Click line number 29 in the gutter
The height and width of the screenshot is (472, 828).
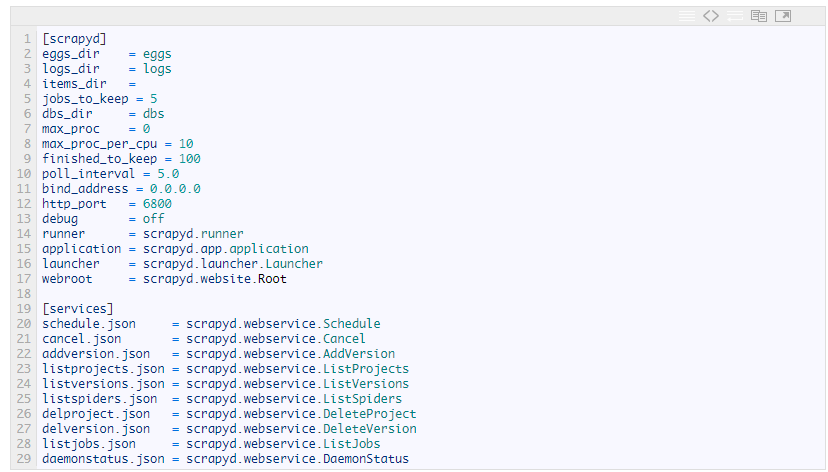(x=24, y=459)
